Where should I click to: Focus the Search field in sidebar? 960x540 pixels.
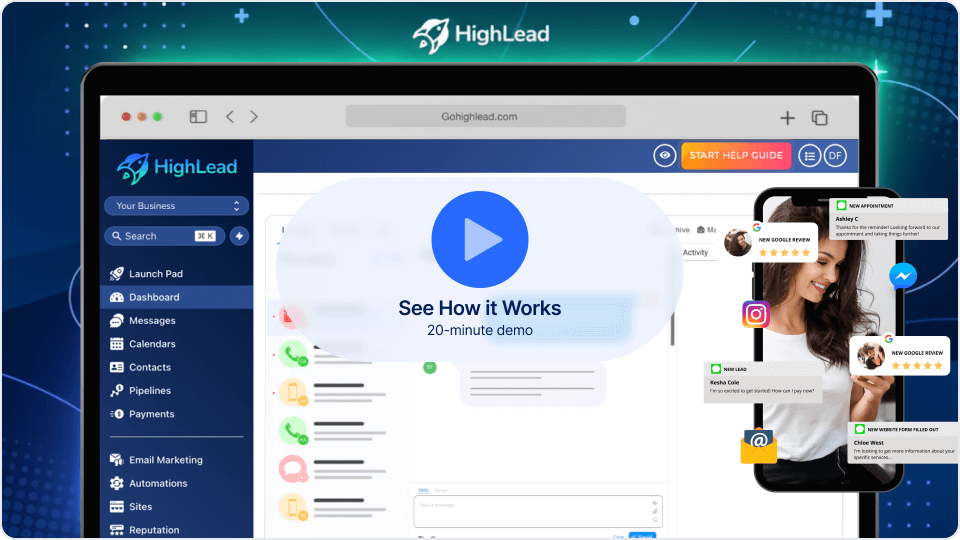(x=164, y=236)
